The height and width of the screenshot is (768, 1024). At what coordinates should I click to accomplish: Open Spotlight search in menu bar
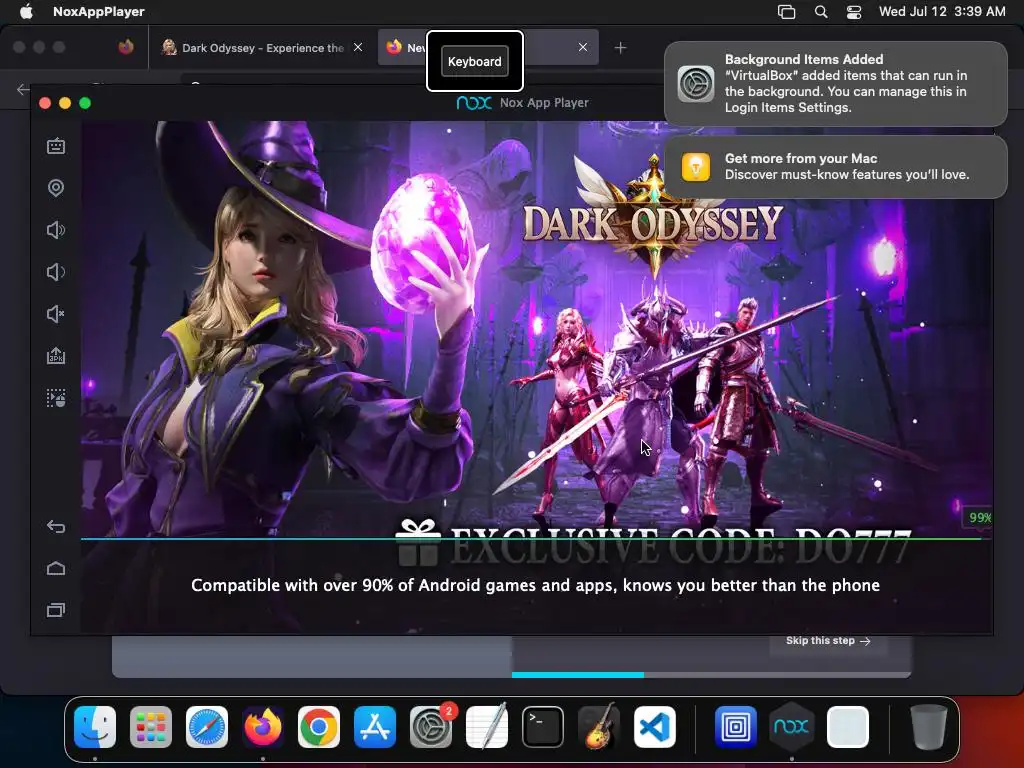(x=821, y=11)
